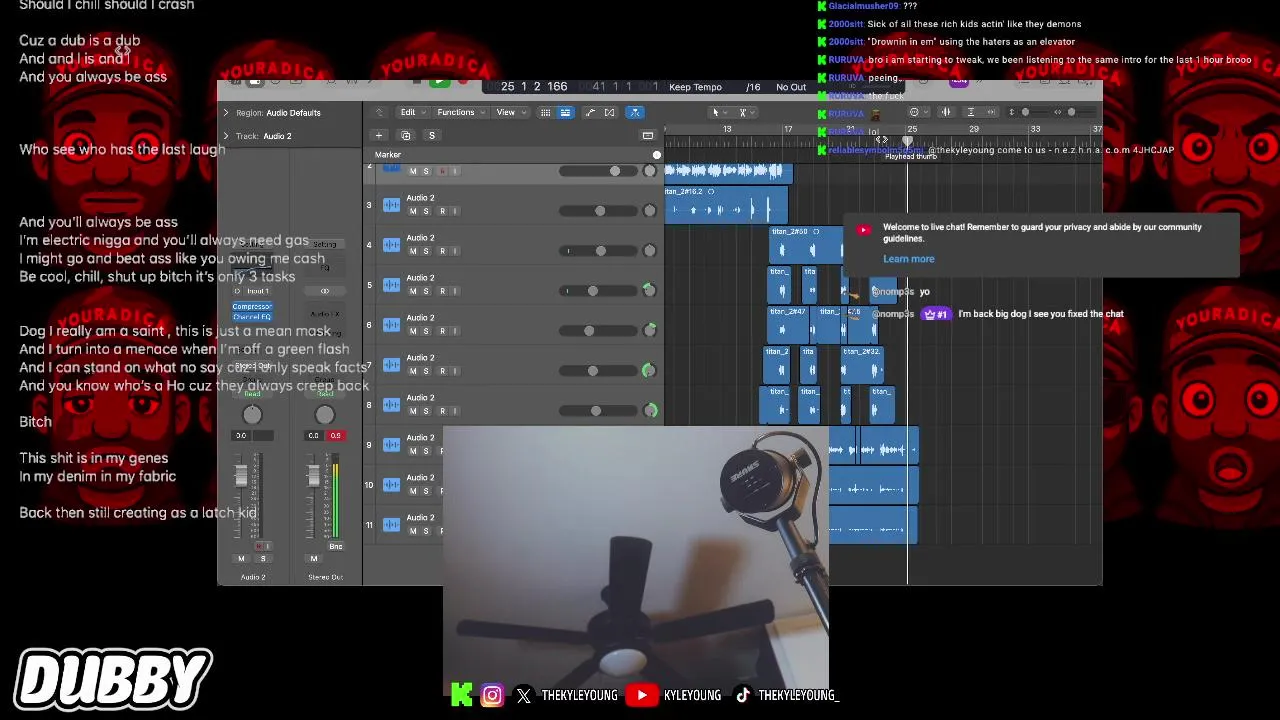
Task: Click the back arrow left of Edit
Action: [x=379, y=112]
